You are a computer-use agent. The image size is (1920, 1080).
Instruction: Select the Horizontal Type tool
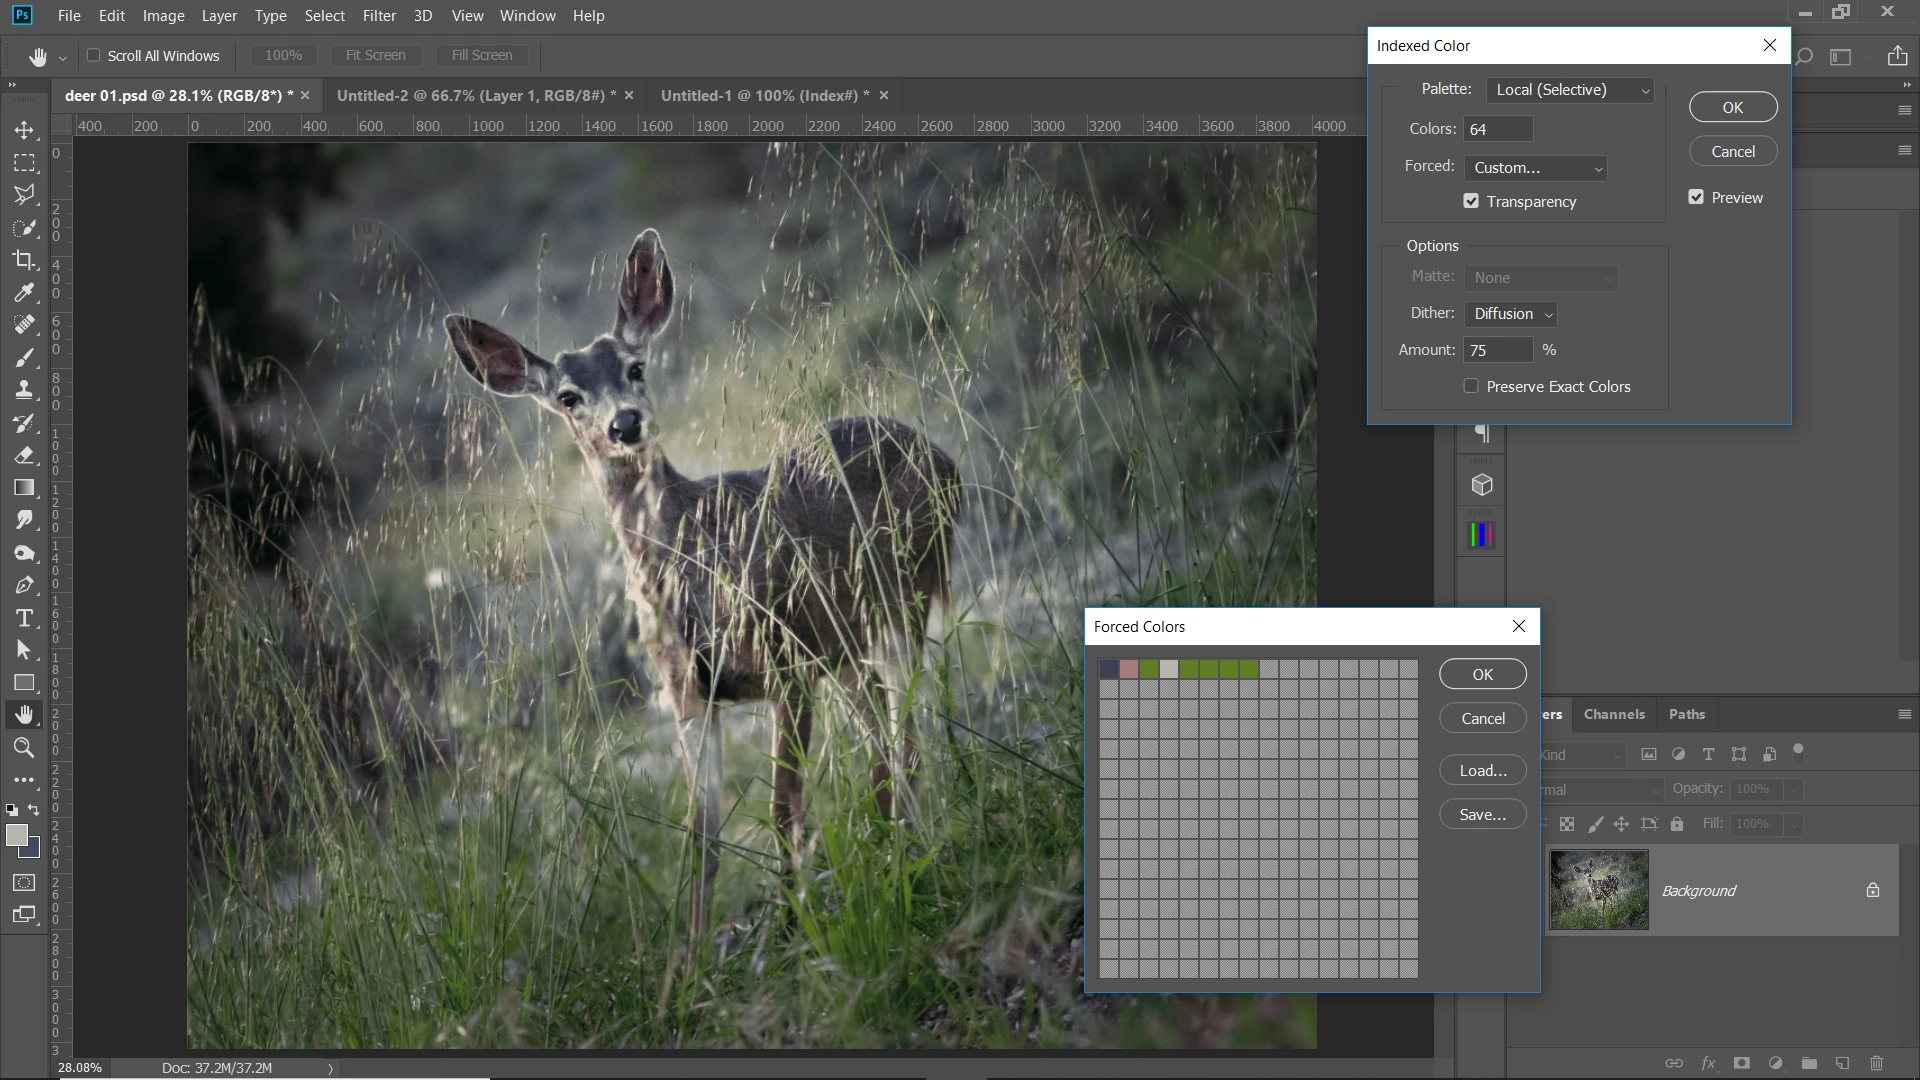click(24, 618)
